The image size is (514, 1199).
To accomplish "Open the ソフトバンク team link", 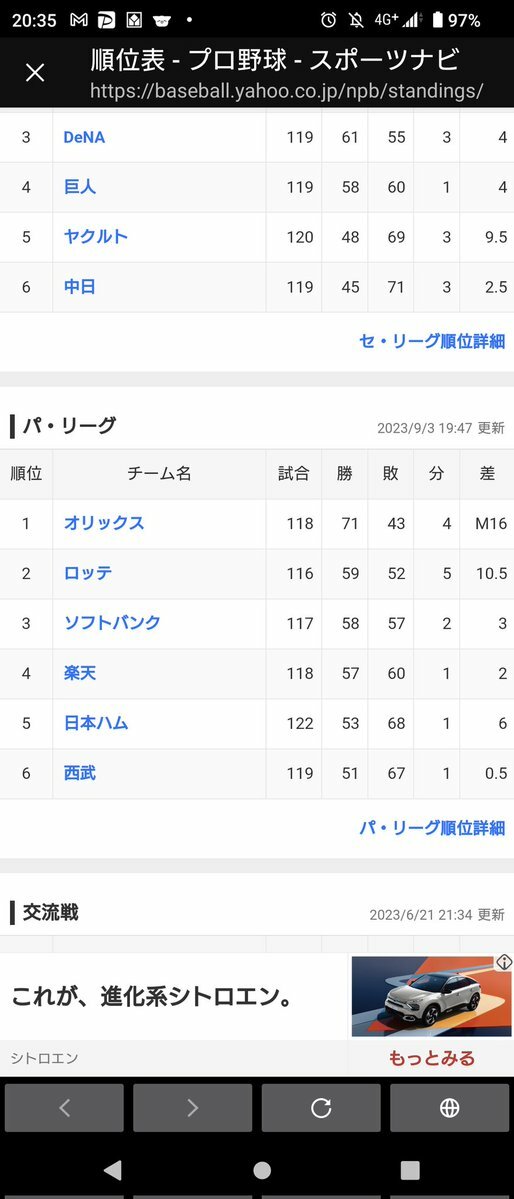I will click(112, 622).
